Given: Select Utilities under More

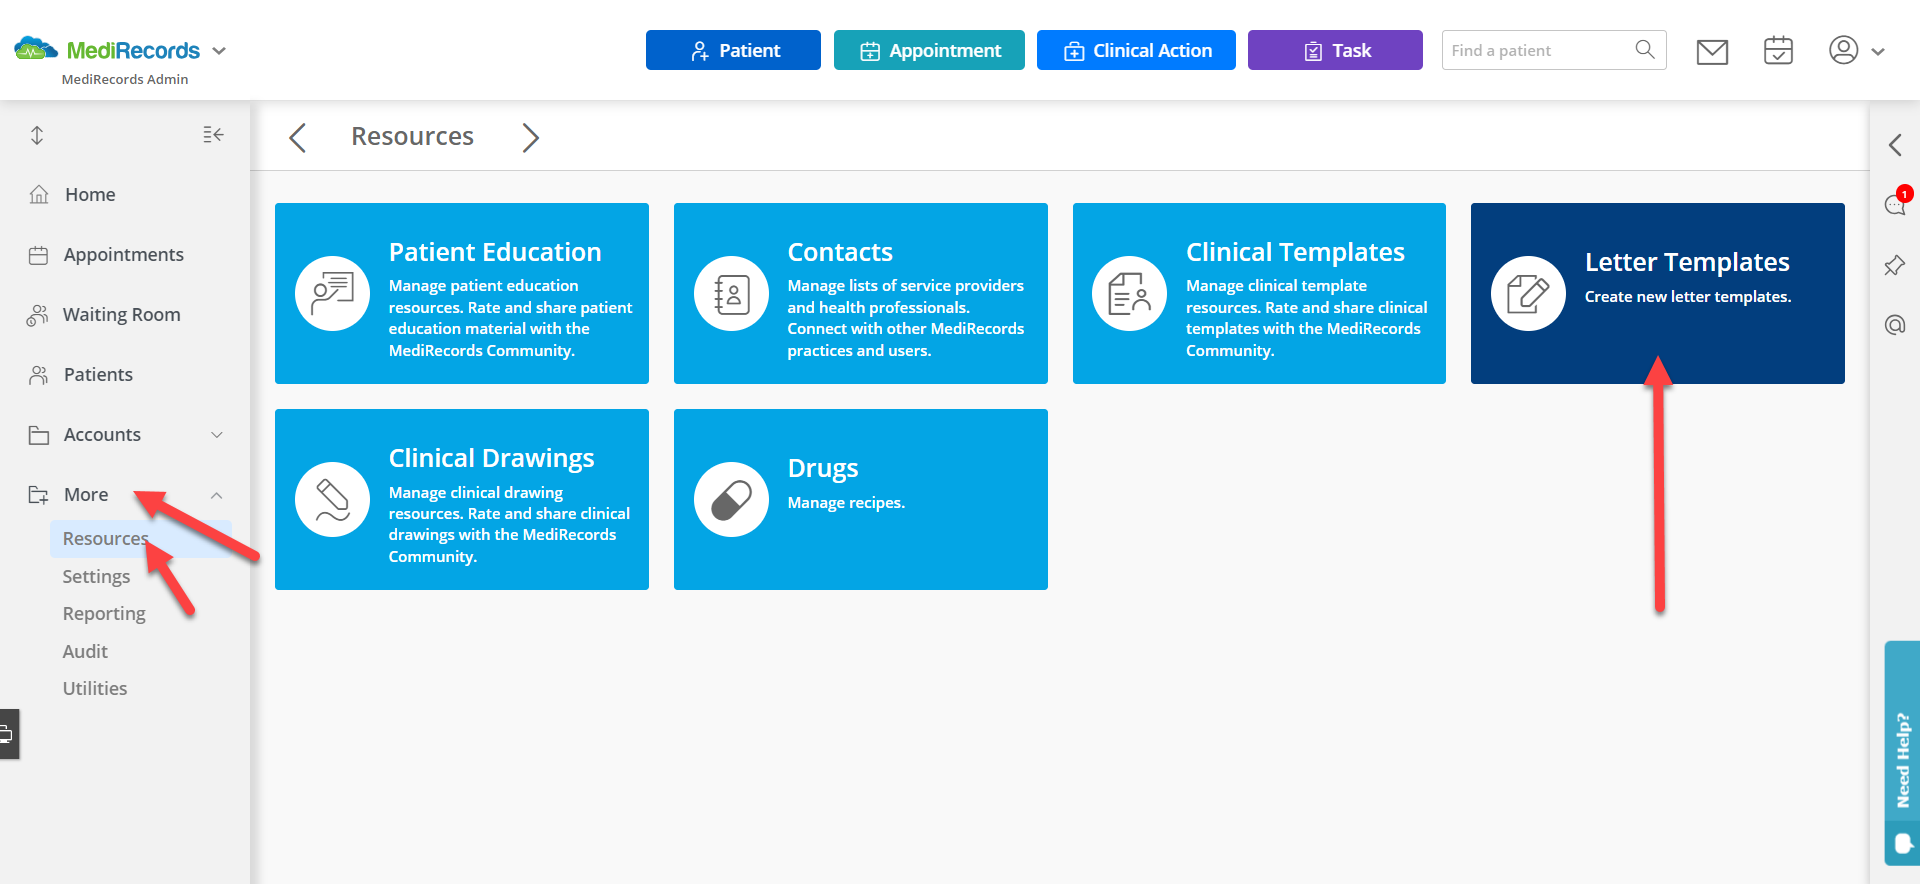Looking at the screenshot, I should (95, 688).
